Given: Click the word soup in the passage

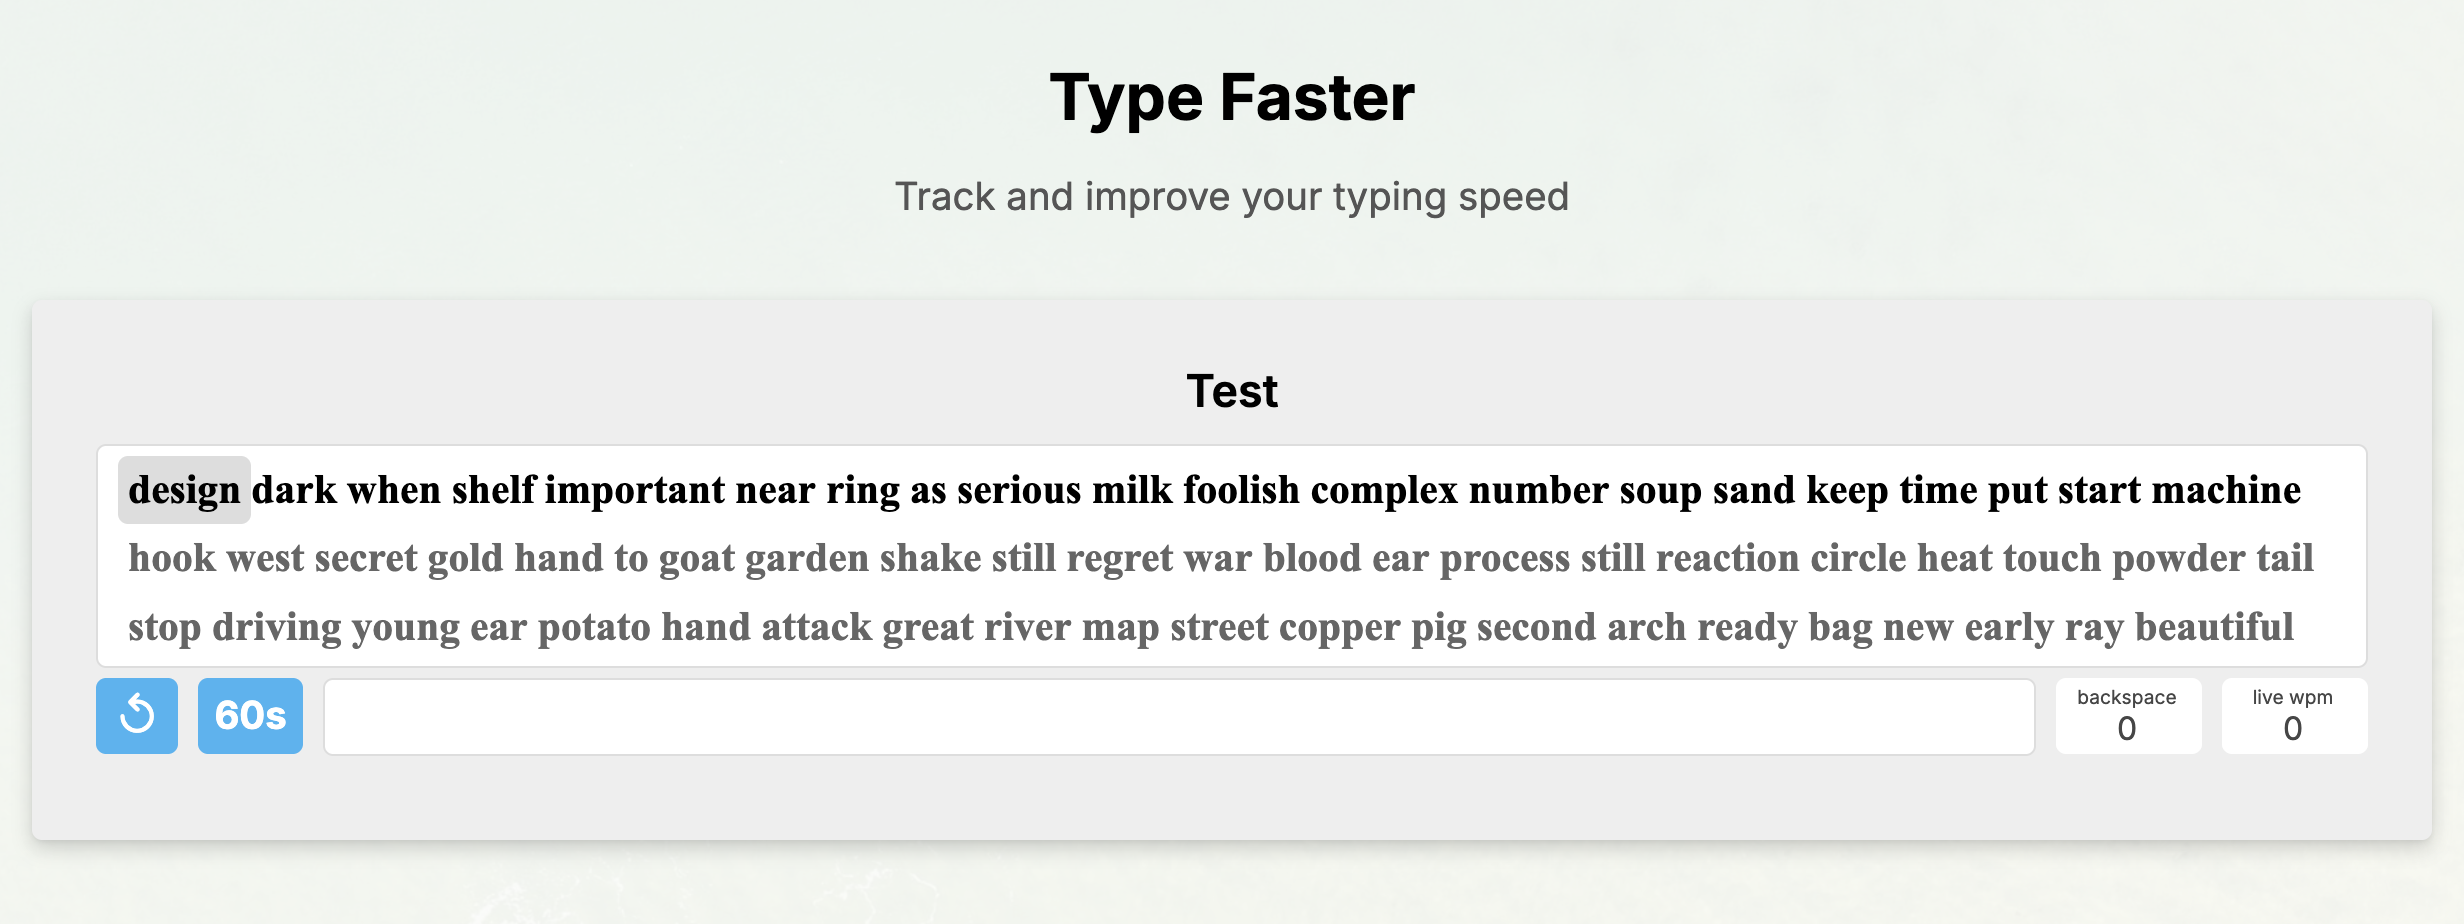Looking at the screenshot, I should tap(1662, 490).
